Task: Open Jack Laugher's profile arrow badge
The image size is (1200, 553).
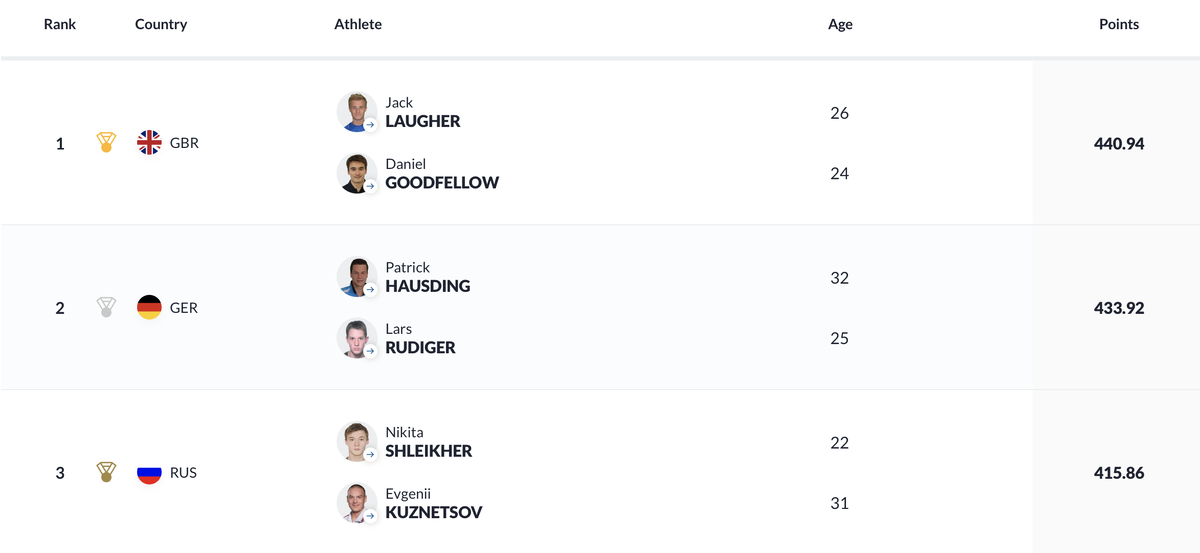Action: [x=369, y=125]
